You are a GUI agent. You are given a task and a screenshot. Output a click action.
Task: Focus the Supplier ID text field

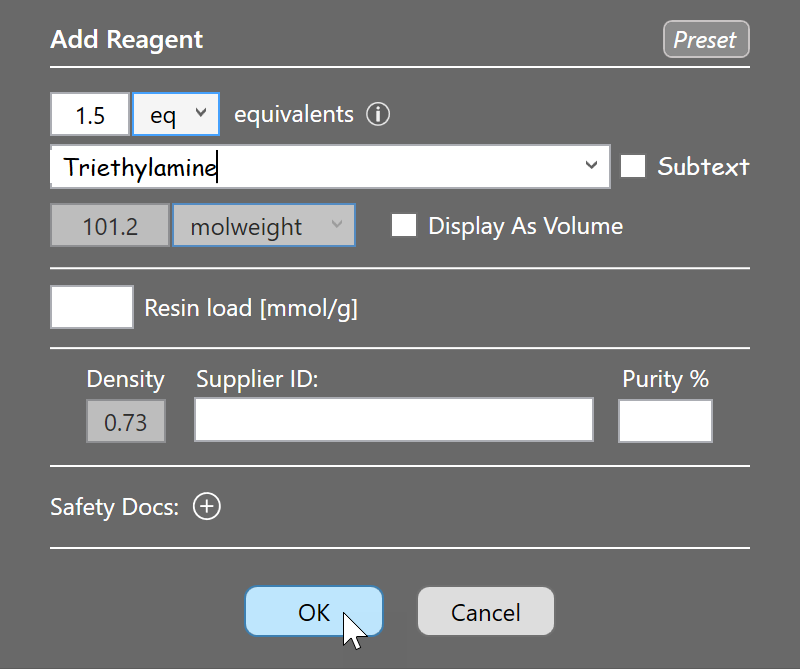394,420
